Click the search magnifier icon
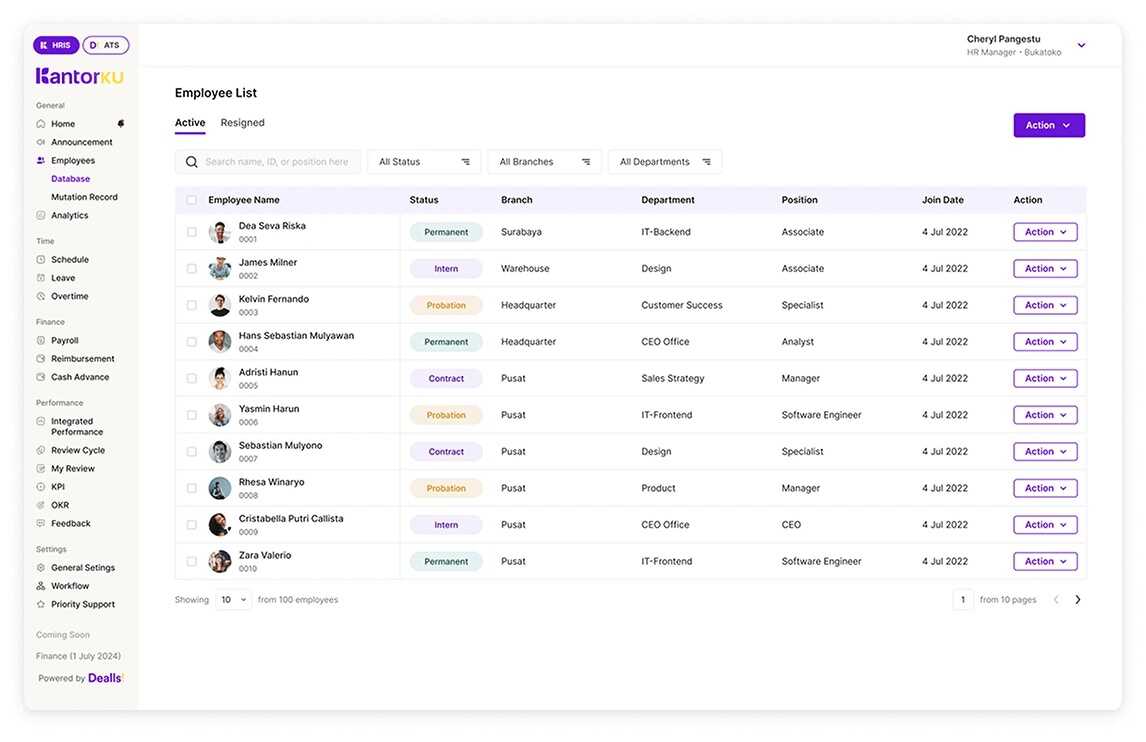The height and width of the screenshot is (742, 1146). 190,161
